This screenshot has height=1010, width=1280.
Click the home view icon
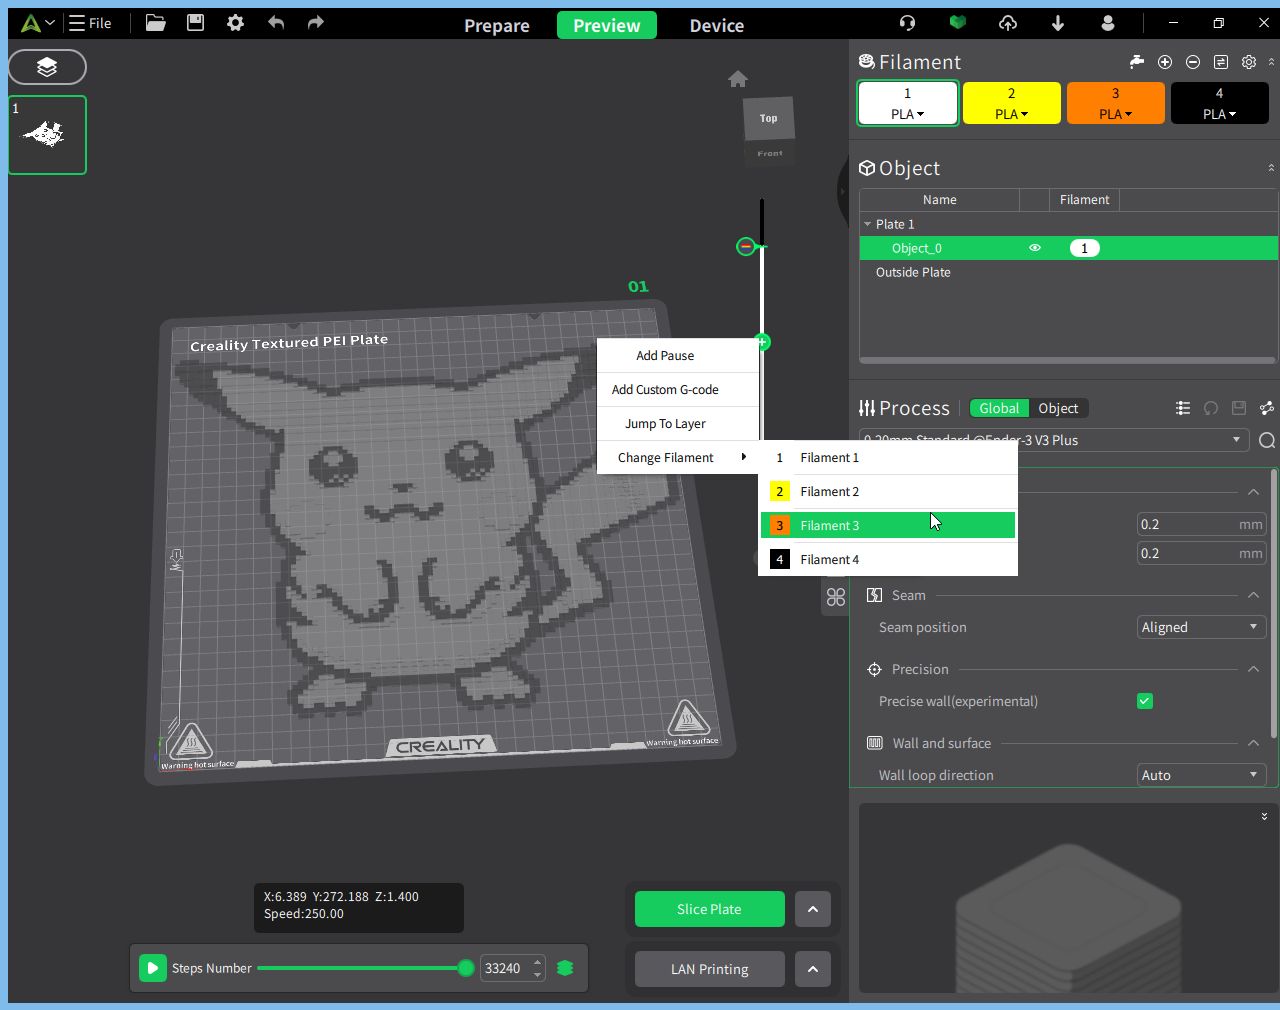(x=738, y=79)
